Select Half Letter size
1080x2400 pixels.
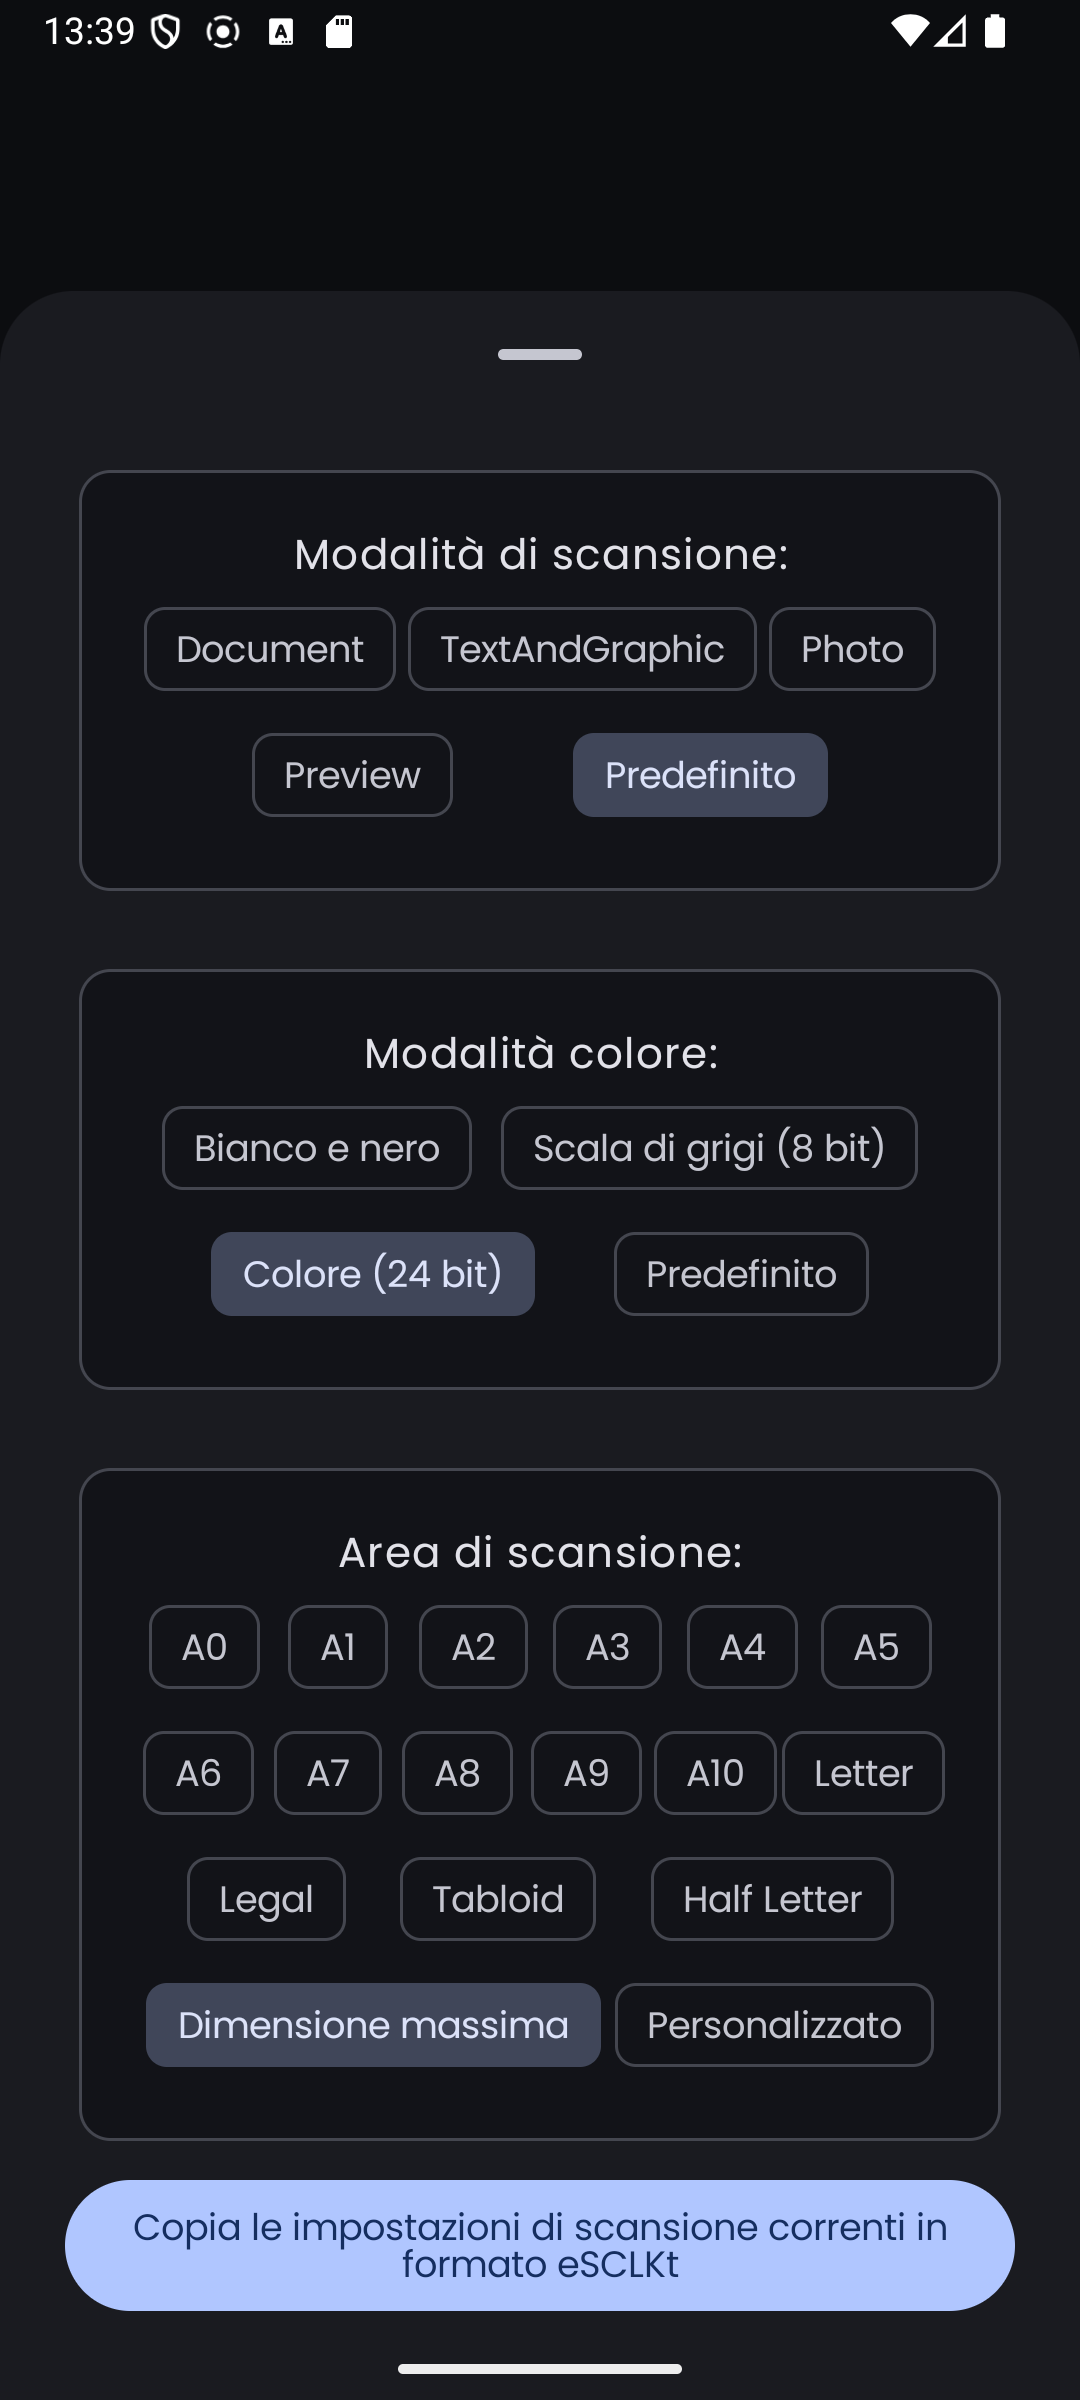pyautogui.click(x=772, y=1899)
